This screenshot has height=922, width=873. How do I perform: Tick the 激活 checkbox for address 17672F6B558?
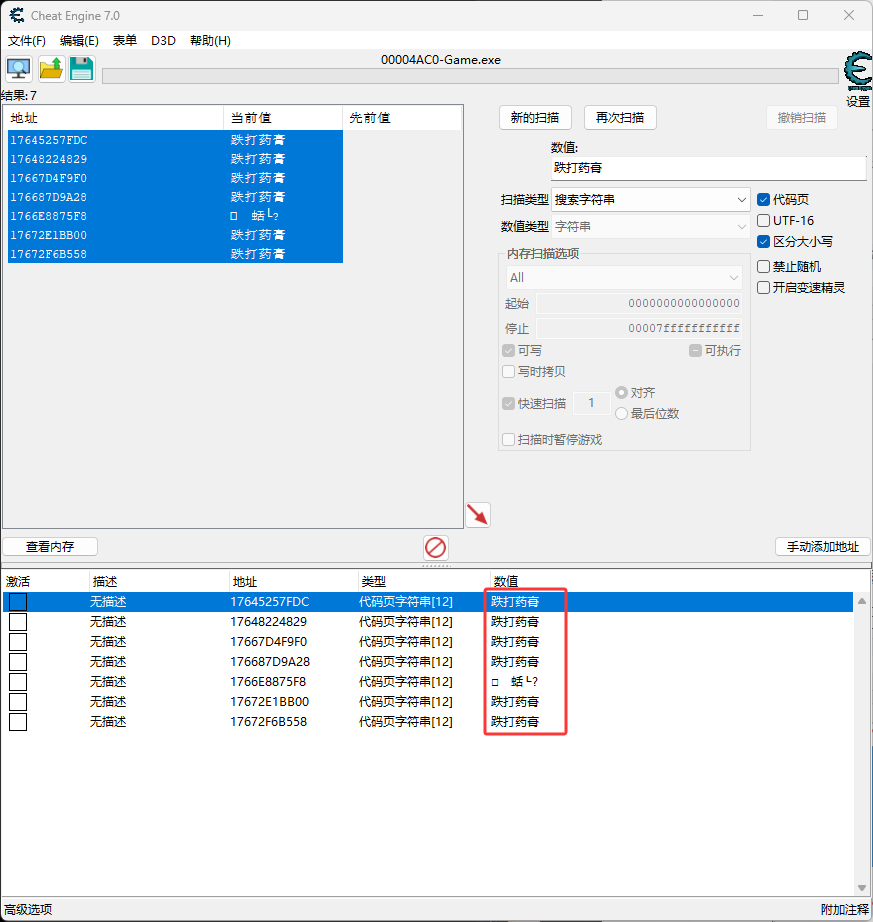pos(18,721)
